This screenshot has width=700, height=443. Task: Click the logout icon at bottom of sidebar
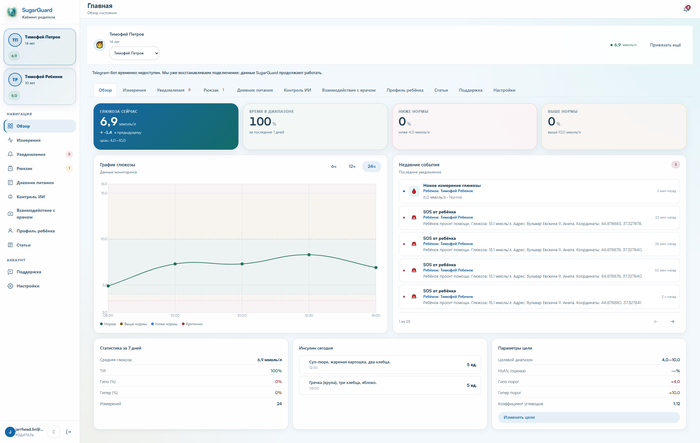[x=68, y=432]
